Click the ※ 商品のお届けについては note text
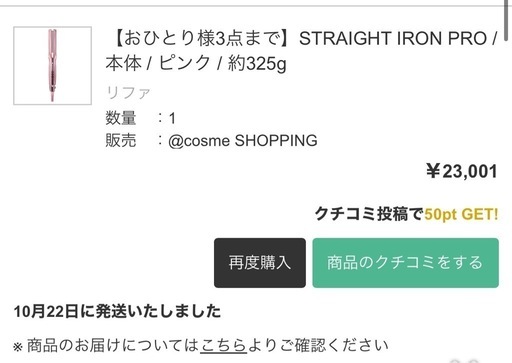The width and height of the screenshot is (512, 363). click(x=106, y=345)
